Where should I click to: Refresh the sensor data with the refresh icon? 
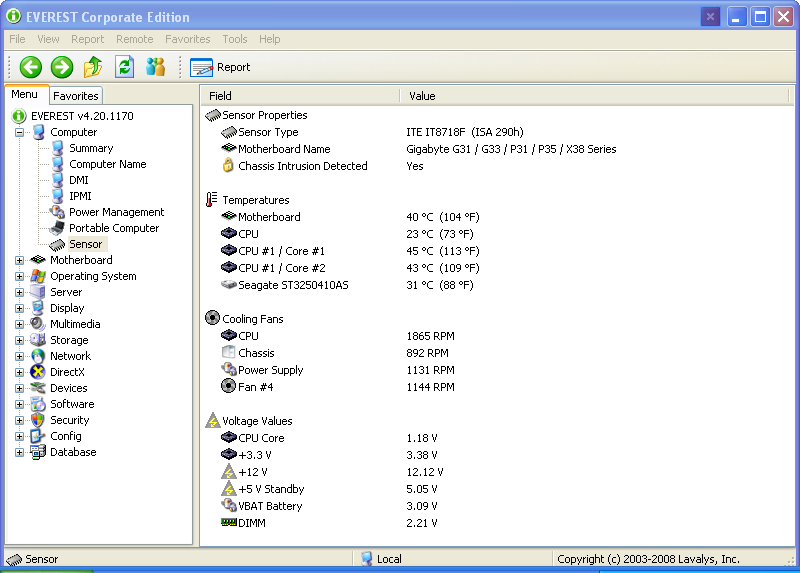tap(124, 67)
